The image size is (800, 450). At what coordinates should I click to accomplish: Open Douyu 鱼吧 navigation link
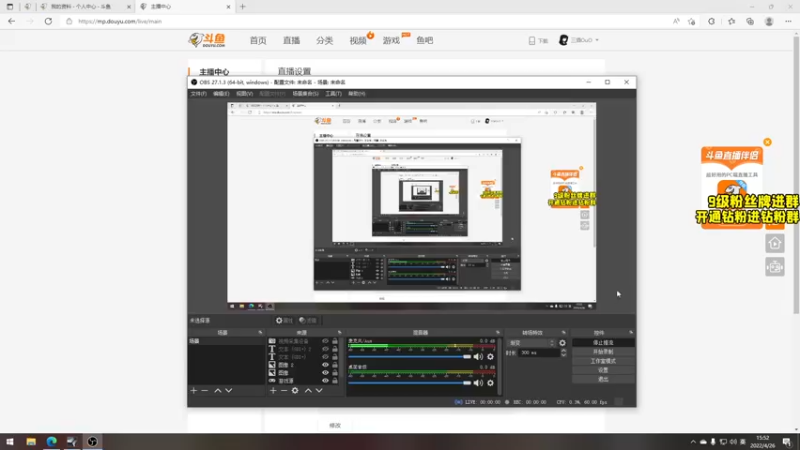click(x=424, y=40)
